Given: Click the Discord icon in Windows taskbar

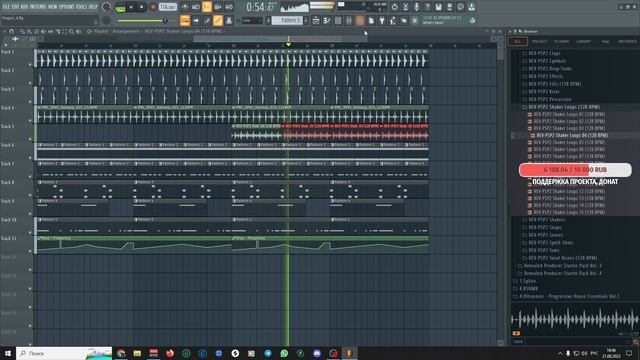Looking at the screenshot, I should point(317,353).
